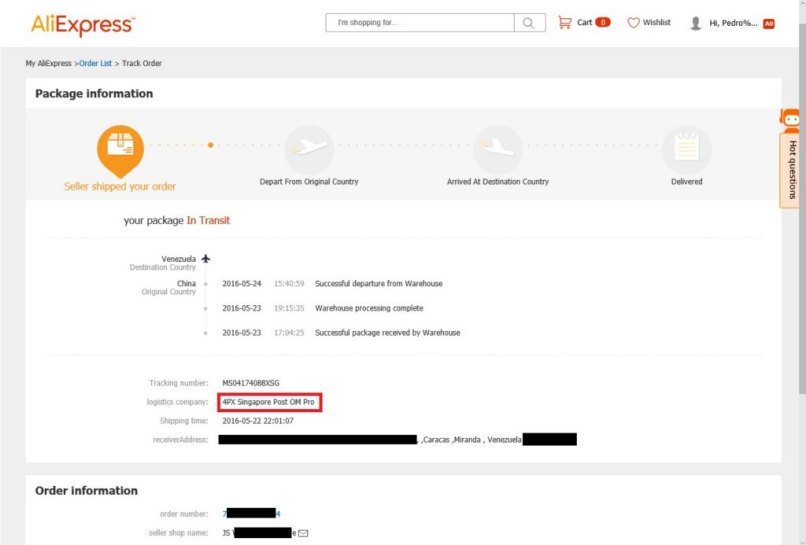Screen dimensions: 806x545
Task: Click the "order number:" field label
Action: point(184,514)
